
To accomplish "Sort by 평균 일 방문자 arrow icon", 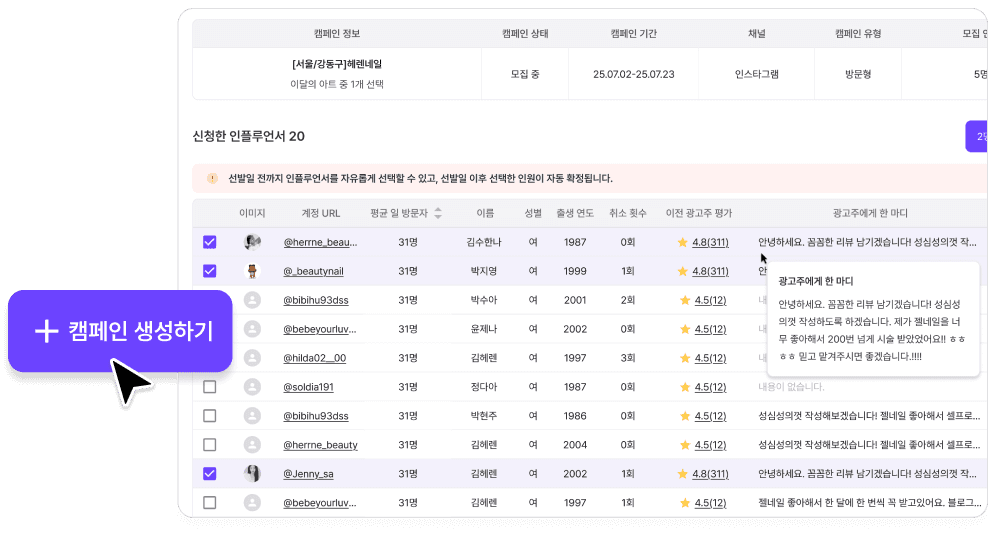I will 438,213.
